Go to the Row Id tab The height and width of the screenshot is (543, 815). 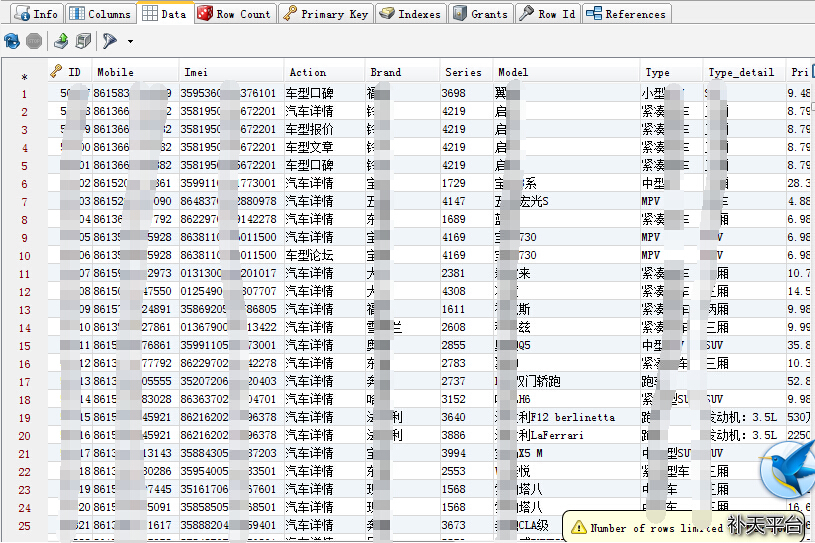click(547, 14)
